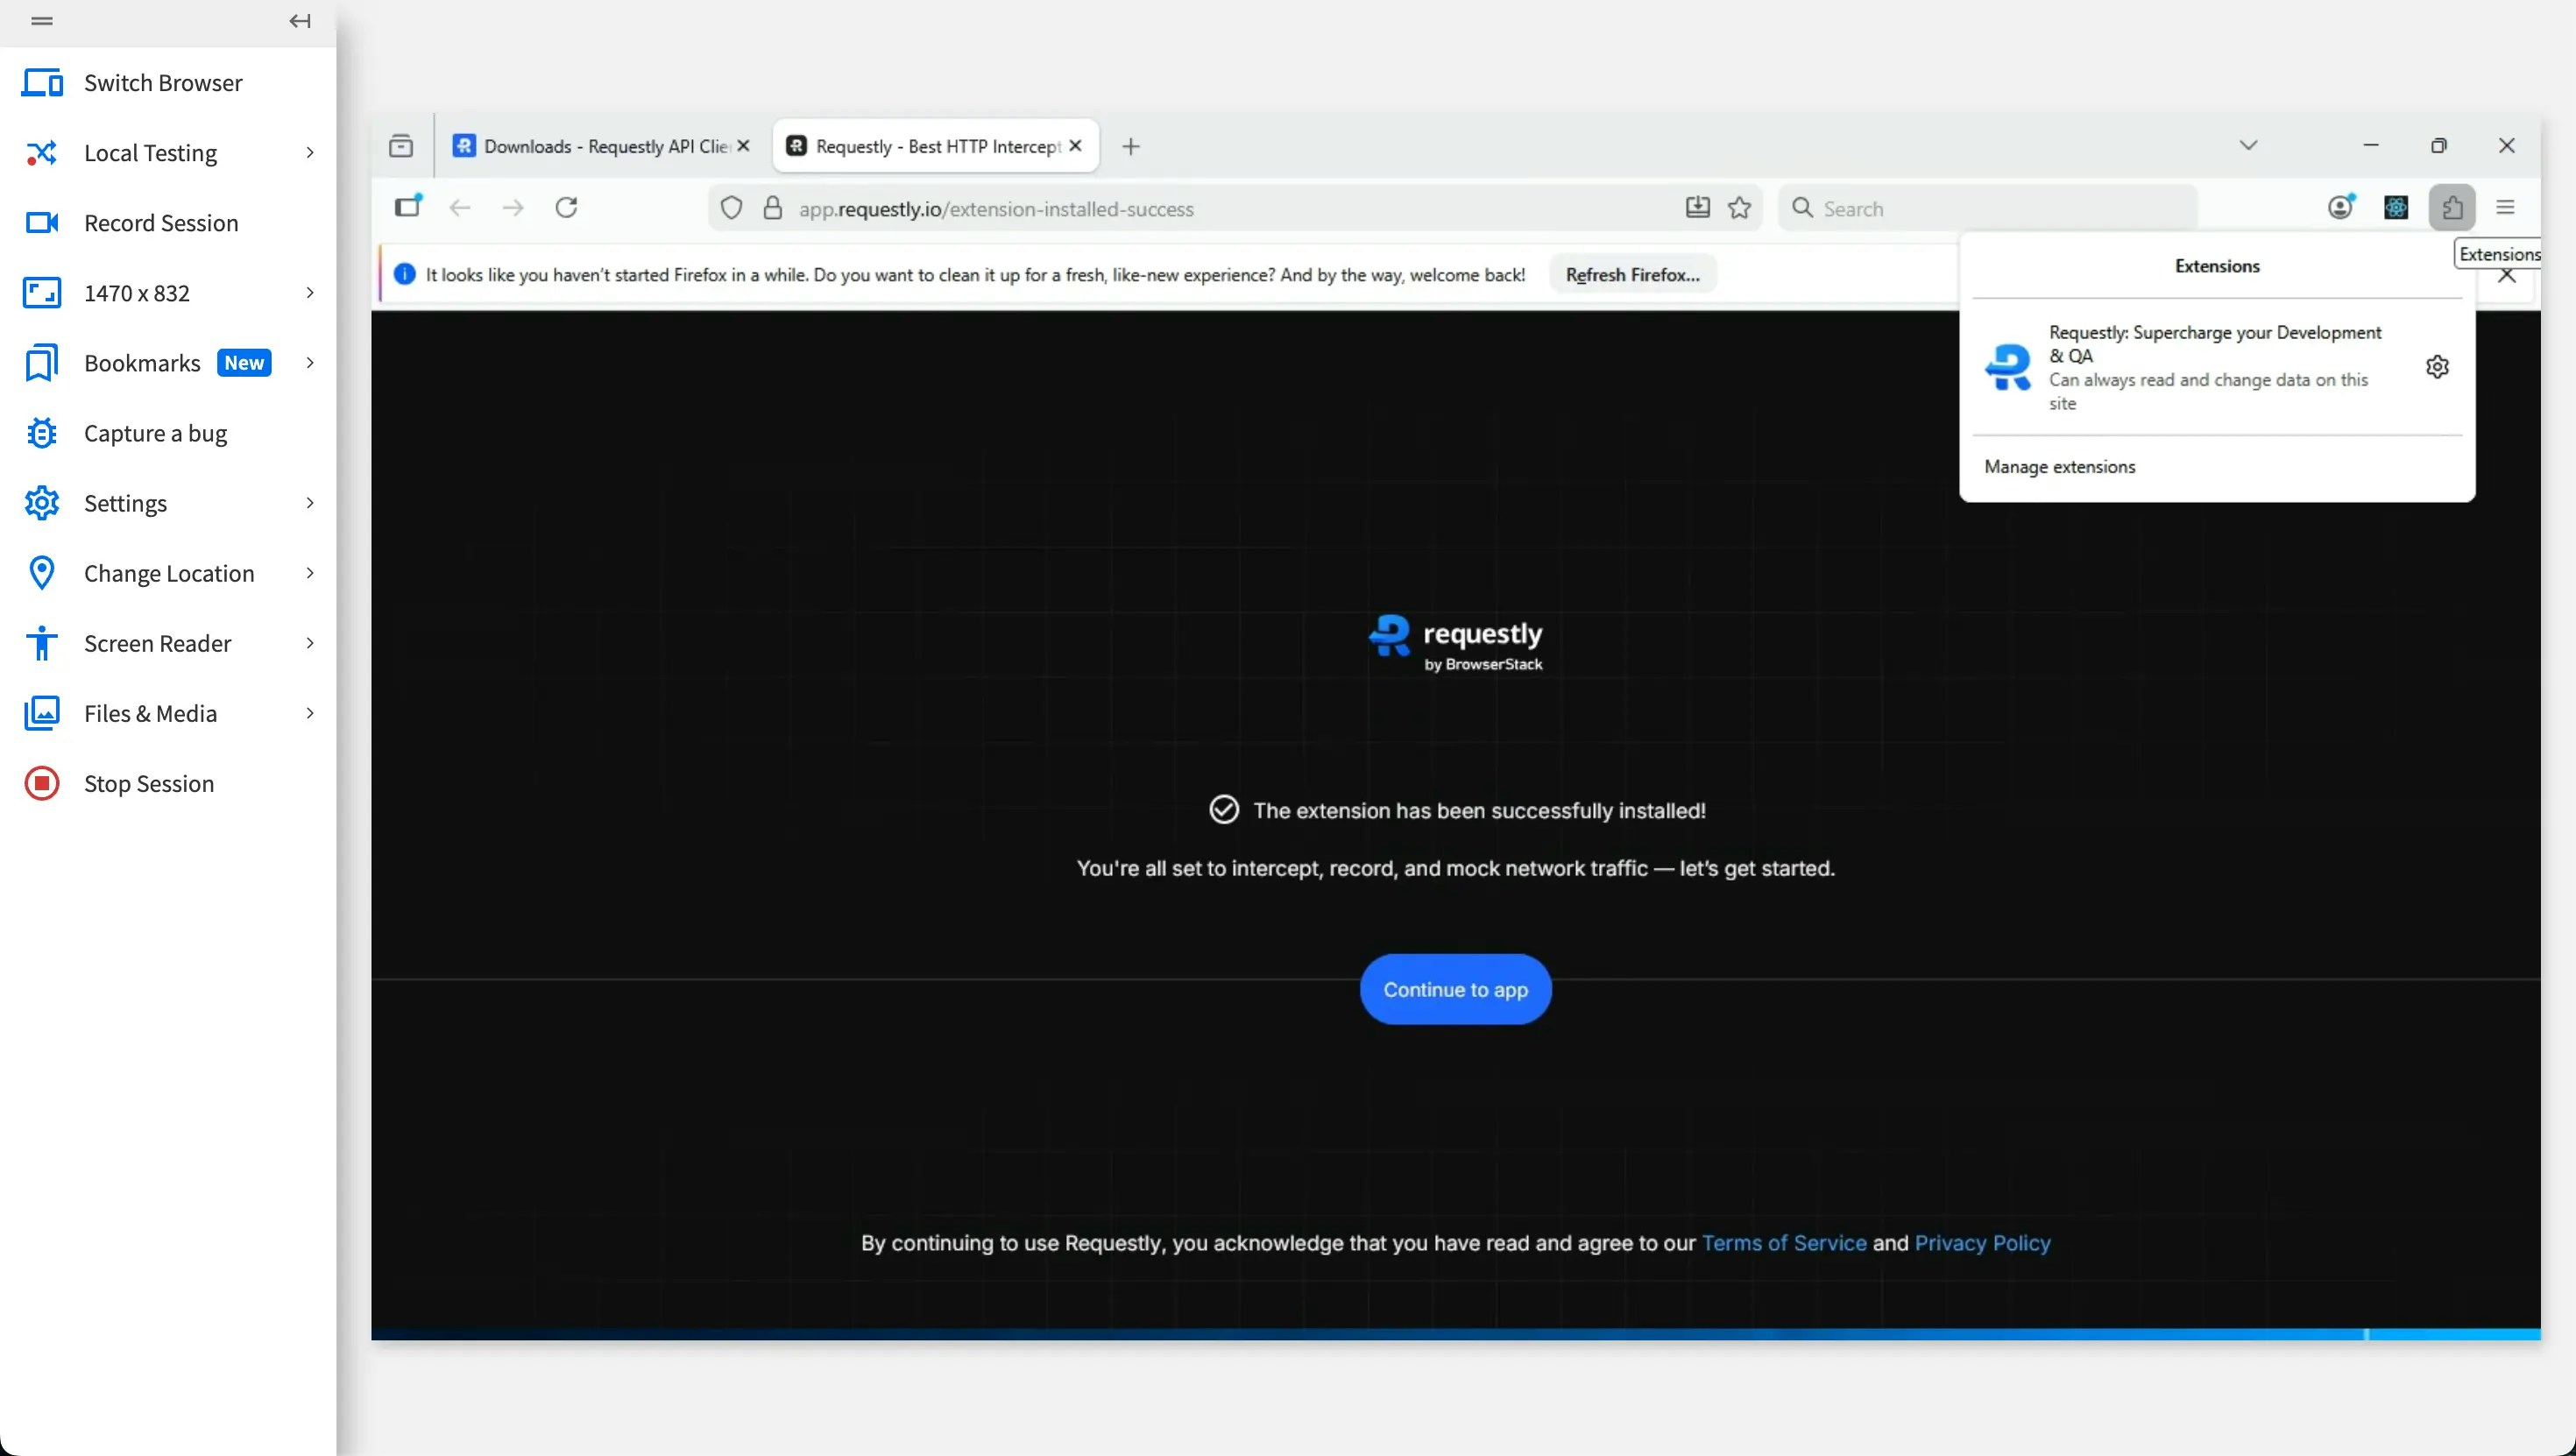Click Switch Browser in sidebar
The height and width of the screenshot is (1456, 2576).
[163, 82]
